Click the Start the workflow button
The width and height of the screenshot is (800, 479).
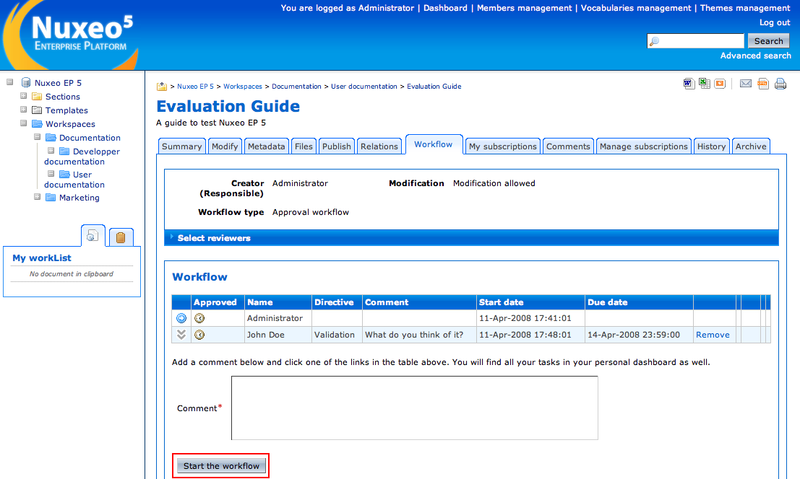click(x=221, y=466)
